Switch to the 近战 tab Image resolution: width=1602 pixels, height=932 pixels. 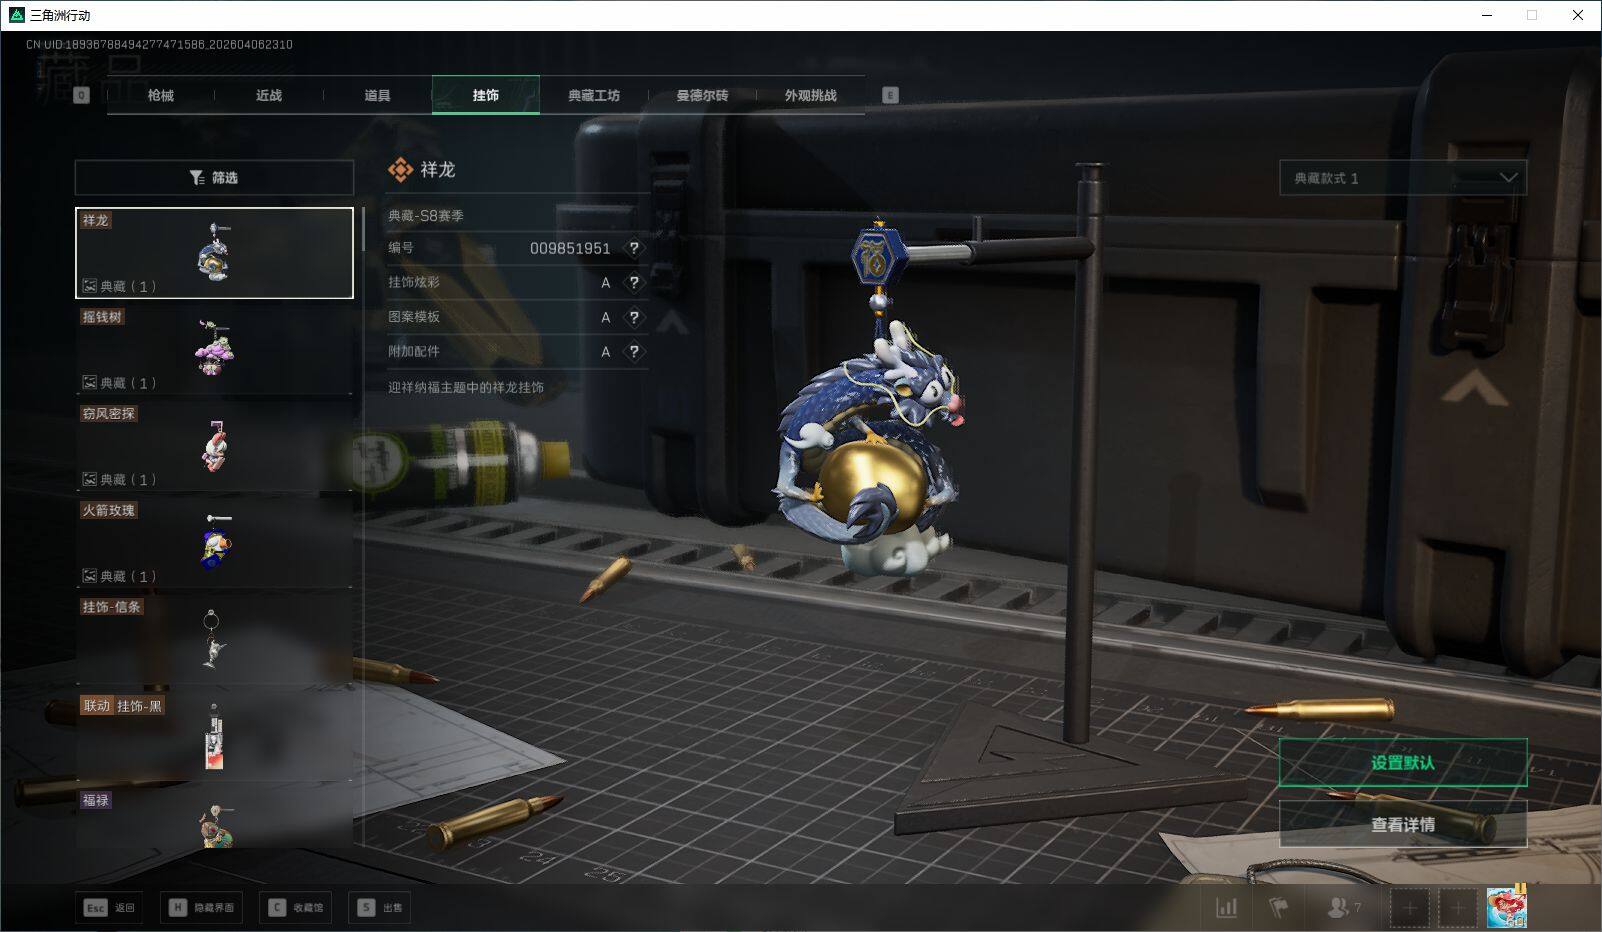269,95
